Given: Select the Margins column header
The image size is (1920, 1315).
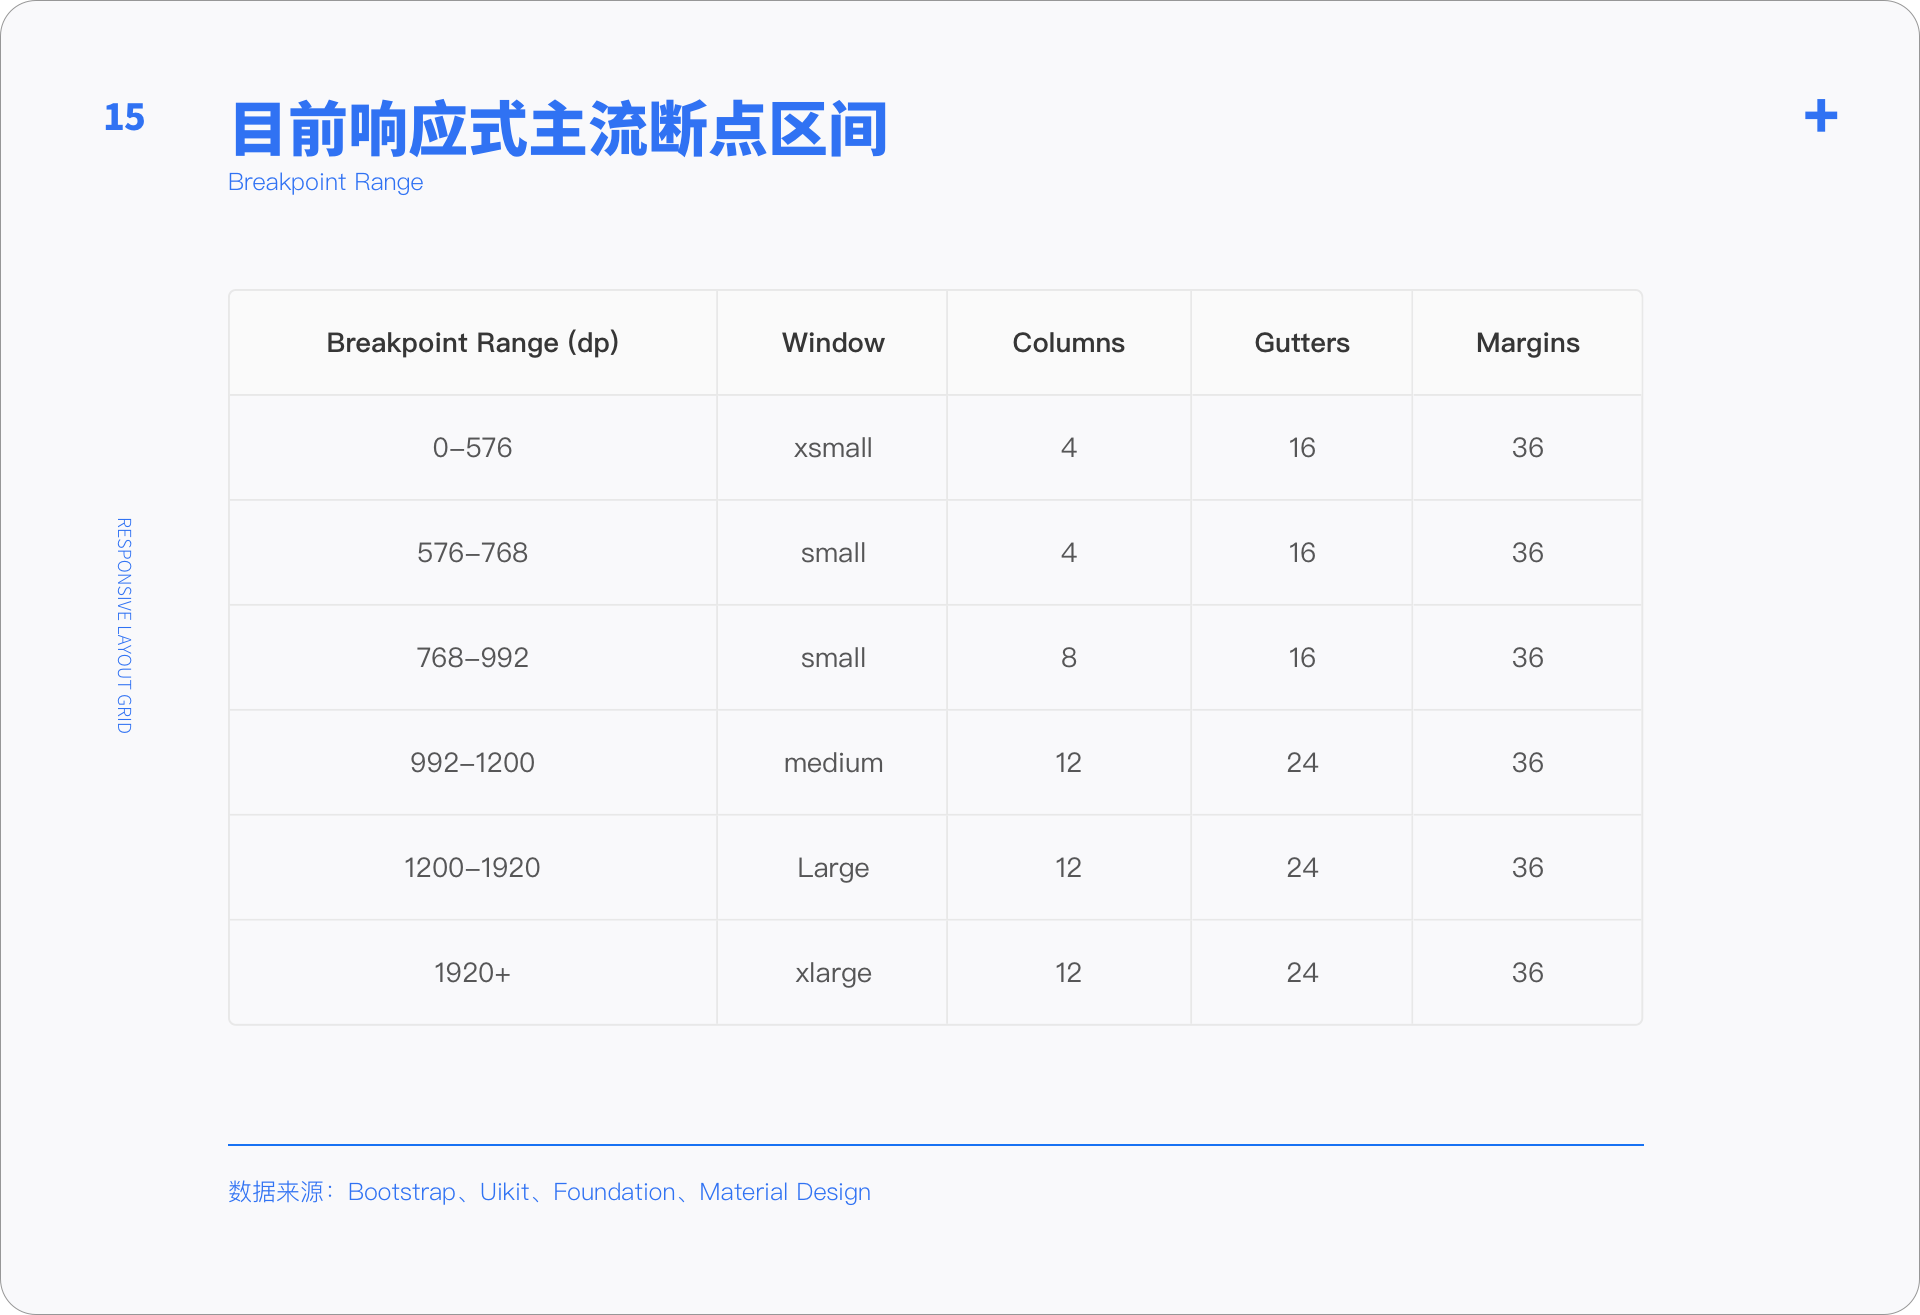Looking at the screenshot, I should (1527, 343).
